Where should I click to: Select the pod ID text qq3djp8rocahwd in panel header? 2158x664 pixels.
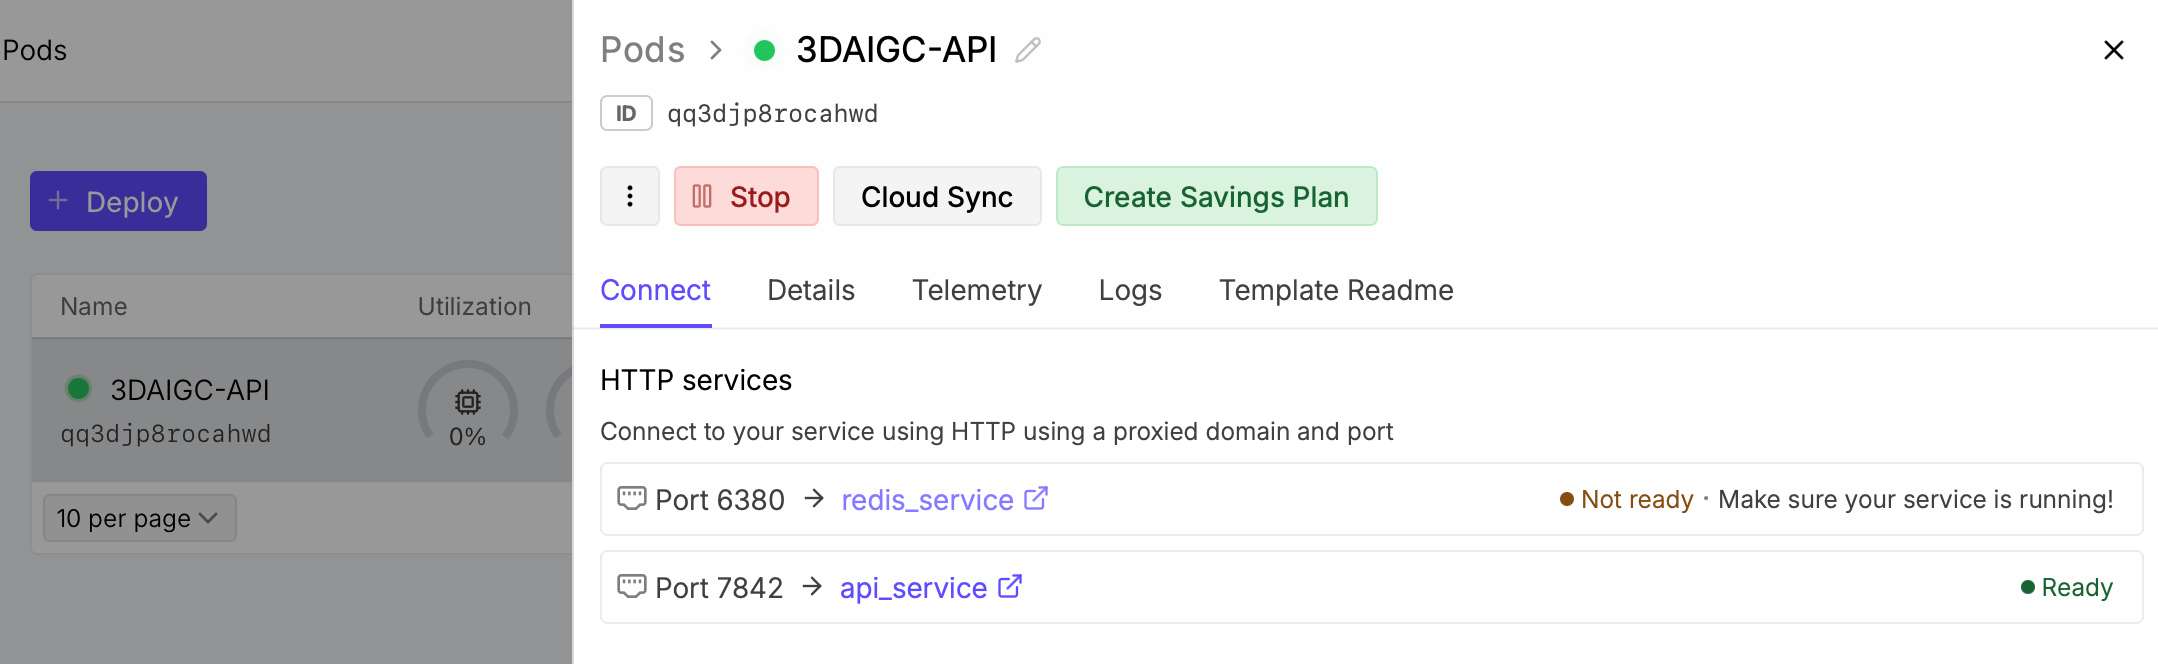(x=773, y=114)
